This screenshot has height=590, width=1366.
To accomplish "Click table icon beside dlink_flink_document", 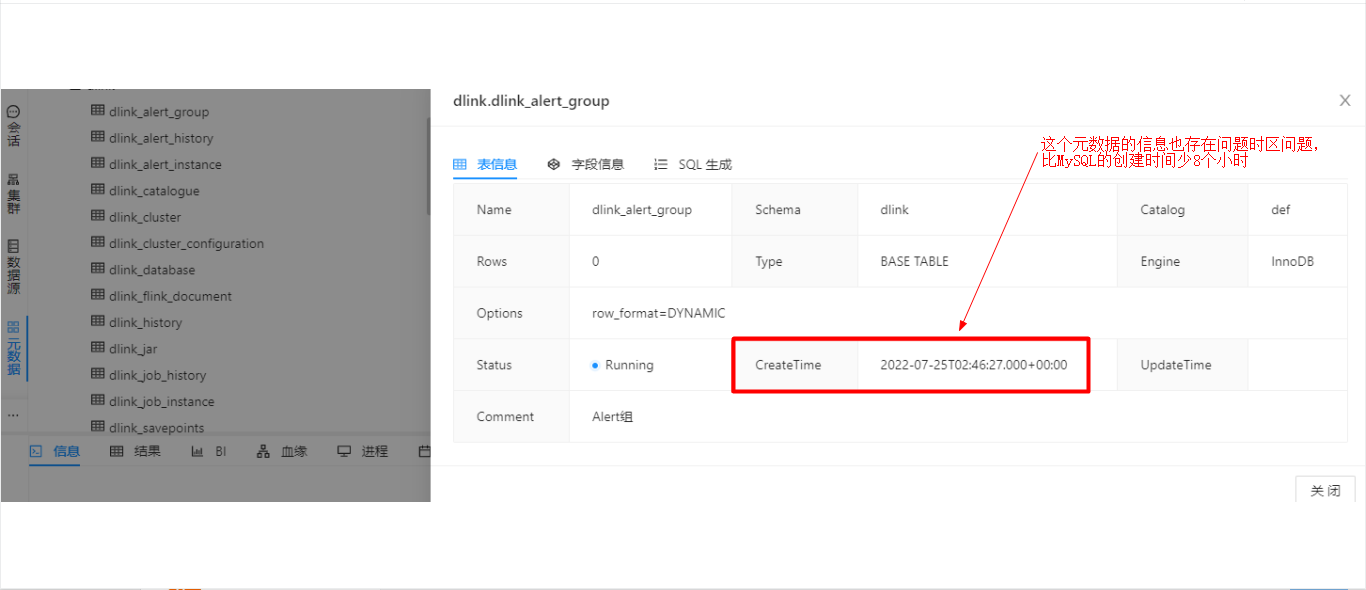I will (x=98, y=295).
